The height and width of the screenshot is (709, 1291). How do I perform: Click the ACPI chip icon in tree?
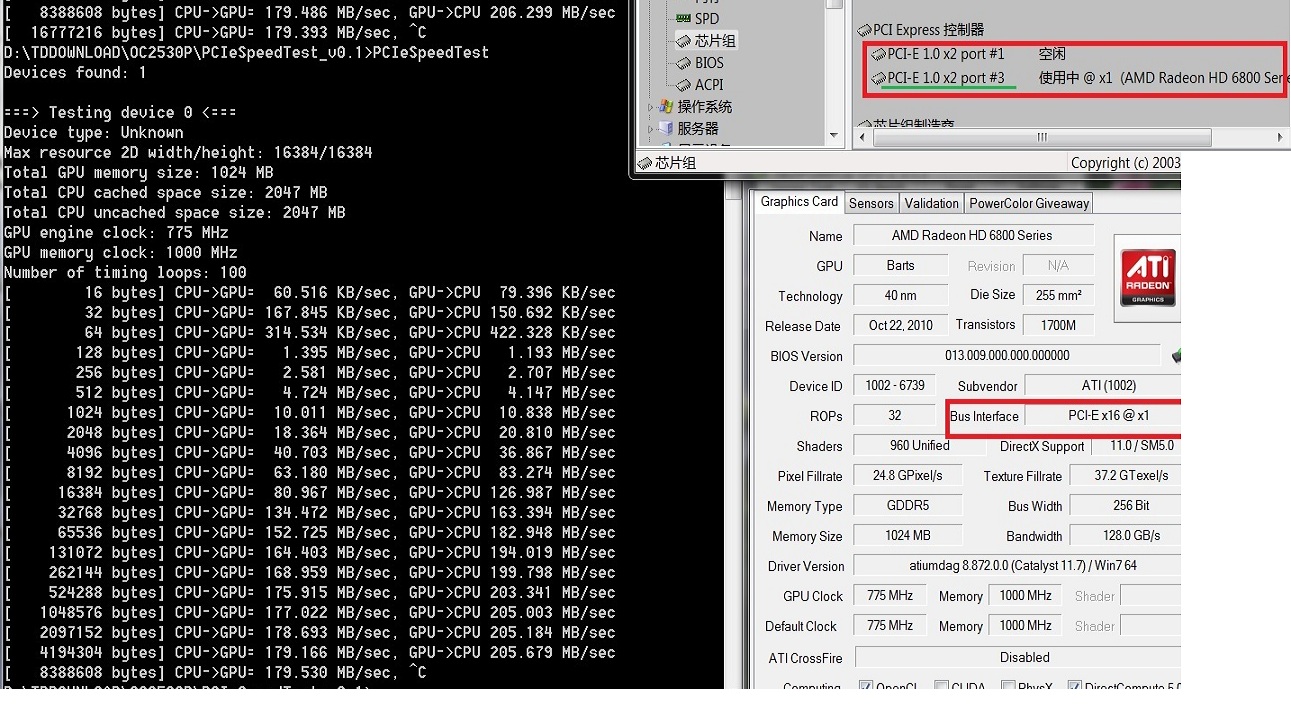(683, 84)
